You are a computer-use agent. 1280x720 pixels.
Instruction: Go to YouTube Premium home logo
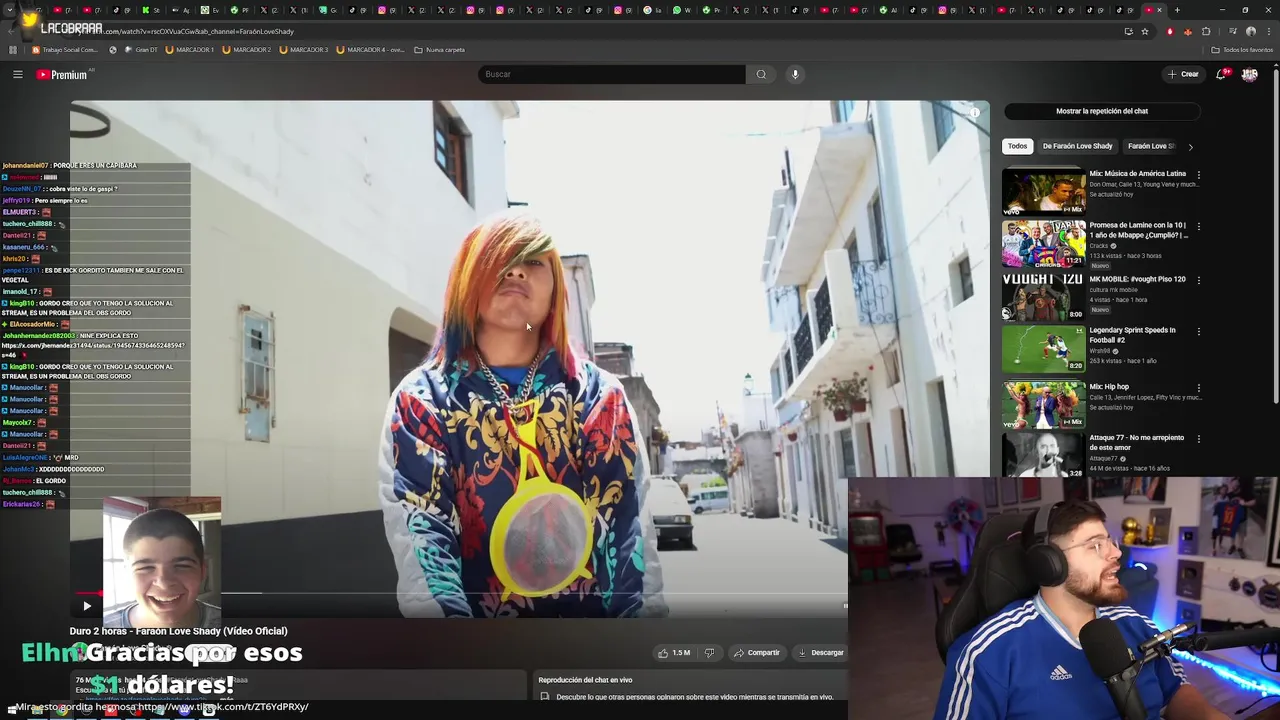[x=62, y=74]
